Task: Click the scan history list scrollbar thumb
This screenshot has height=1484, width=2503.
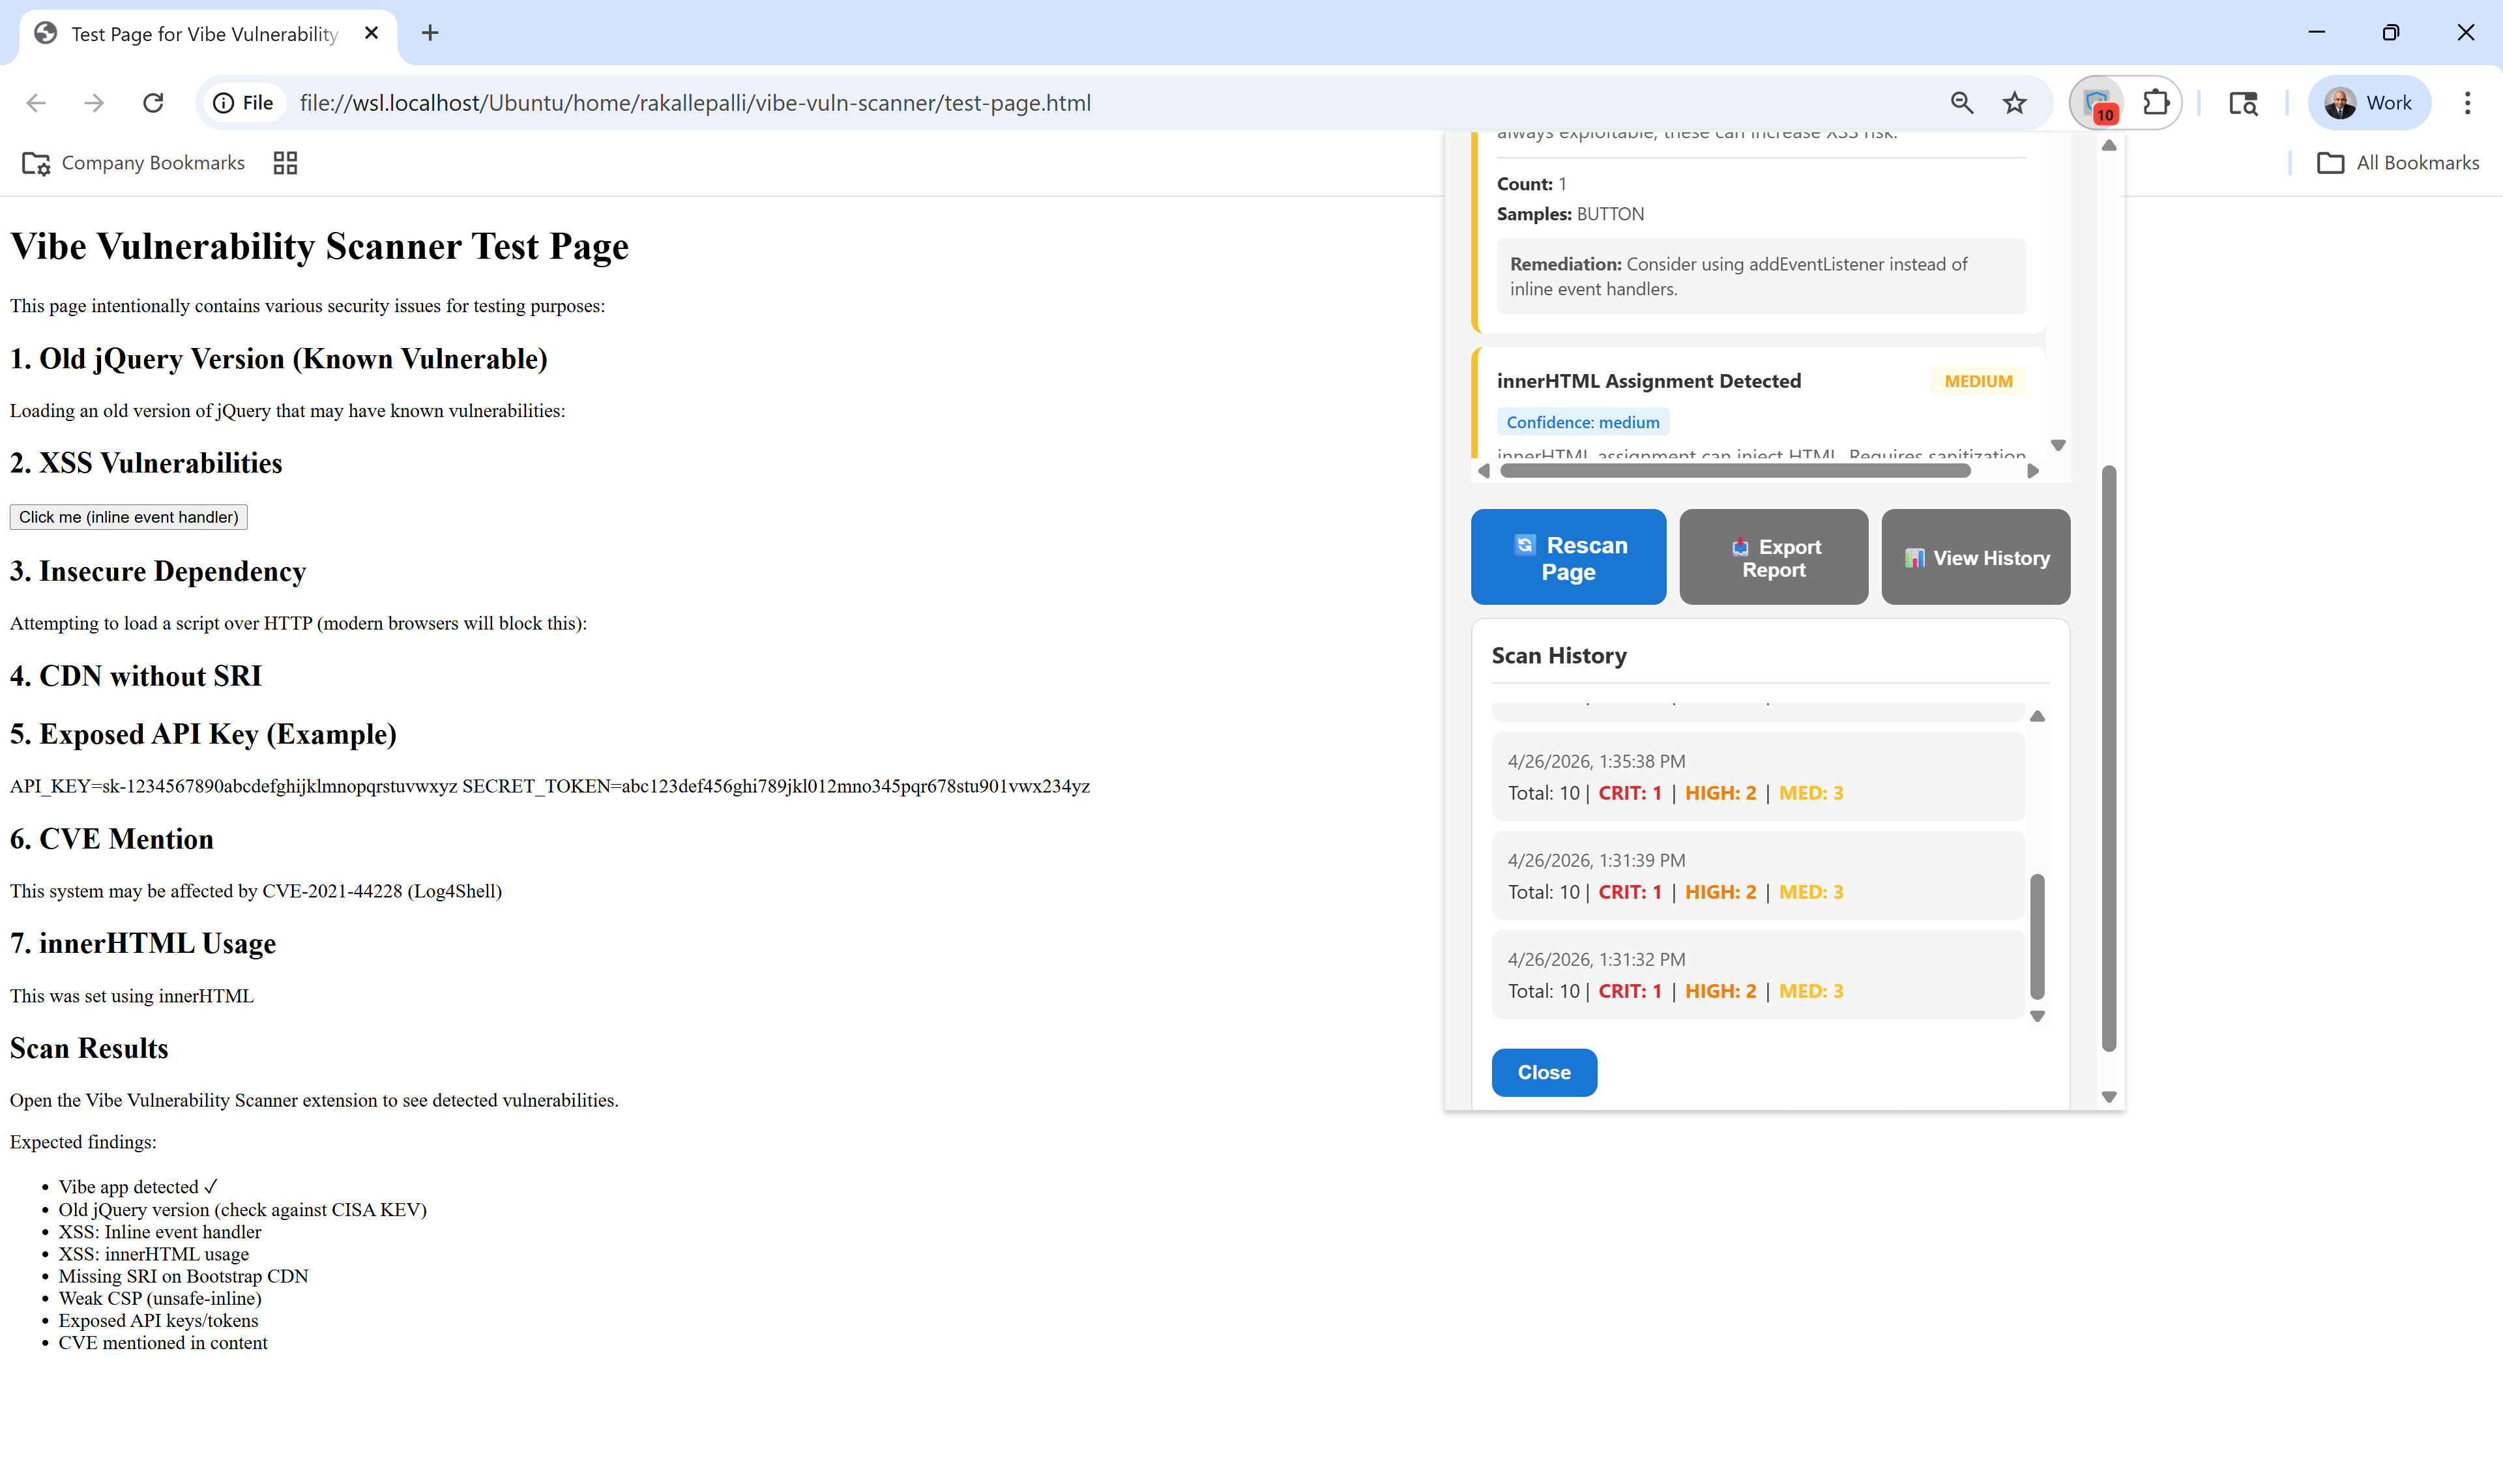Action: (2036, 937)
